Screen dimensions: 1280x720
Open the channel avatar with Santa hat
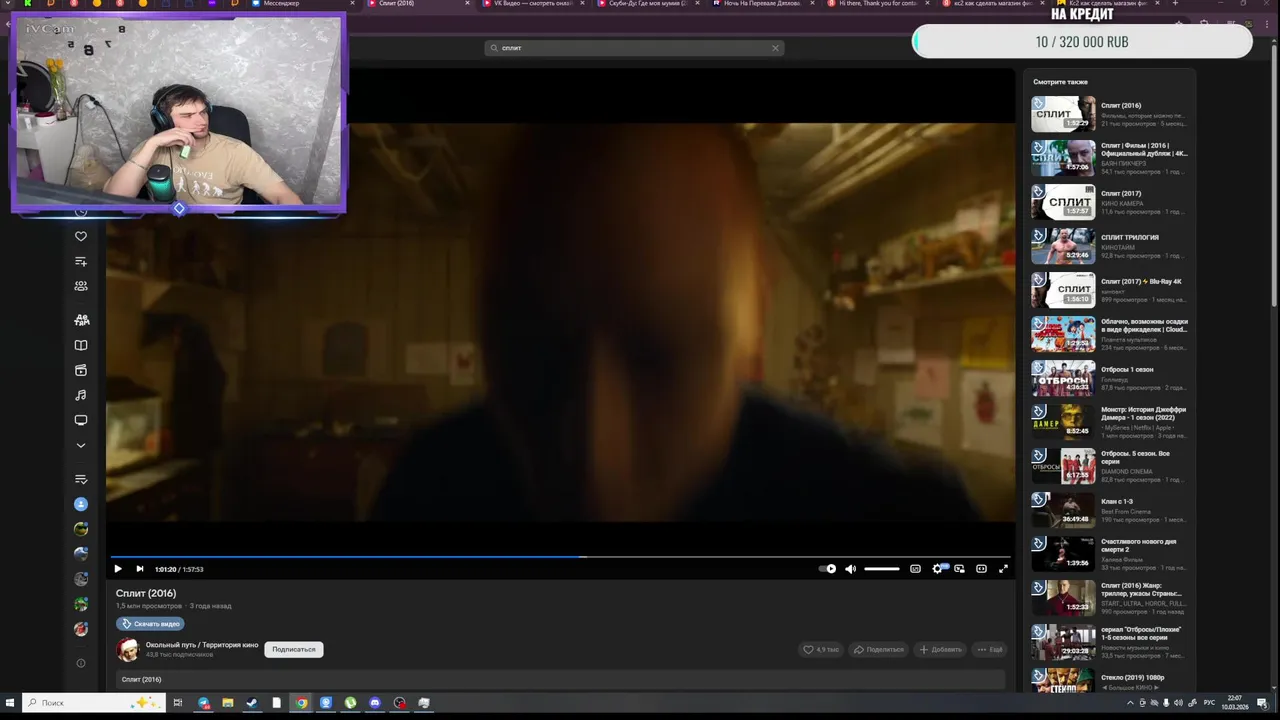128,650
